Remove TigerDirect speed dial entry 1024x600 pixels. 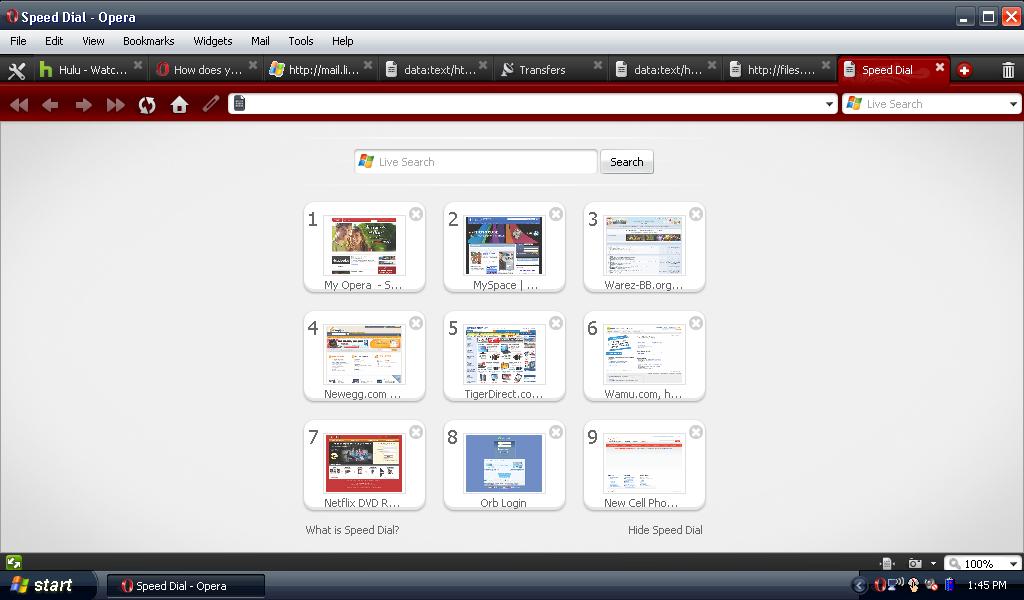tap(556, 323)
